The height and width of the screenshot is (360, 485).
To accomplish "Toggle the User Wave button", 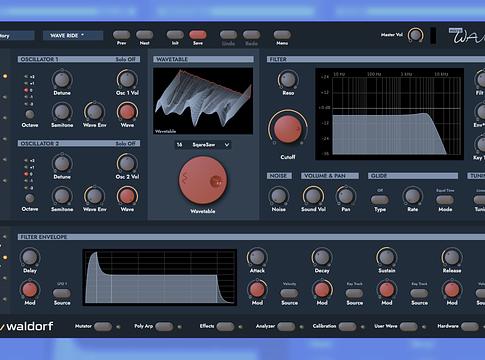I will (x=409, y=326).
